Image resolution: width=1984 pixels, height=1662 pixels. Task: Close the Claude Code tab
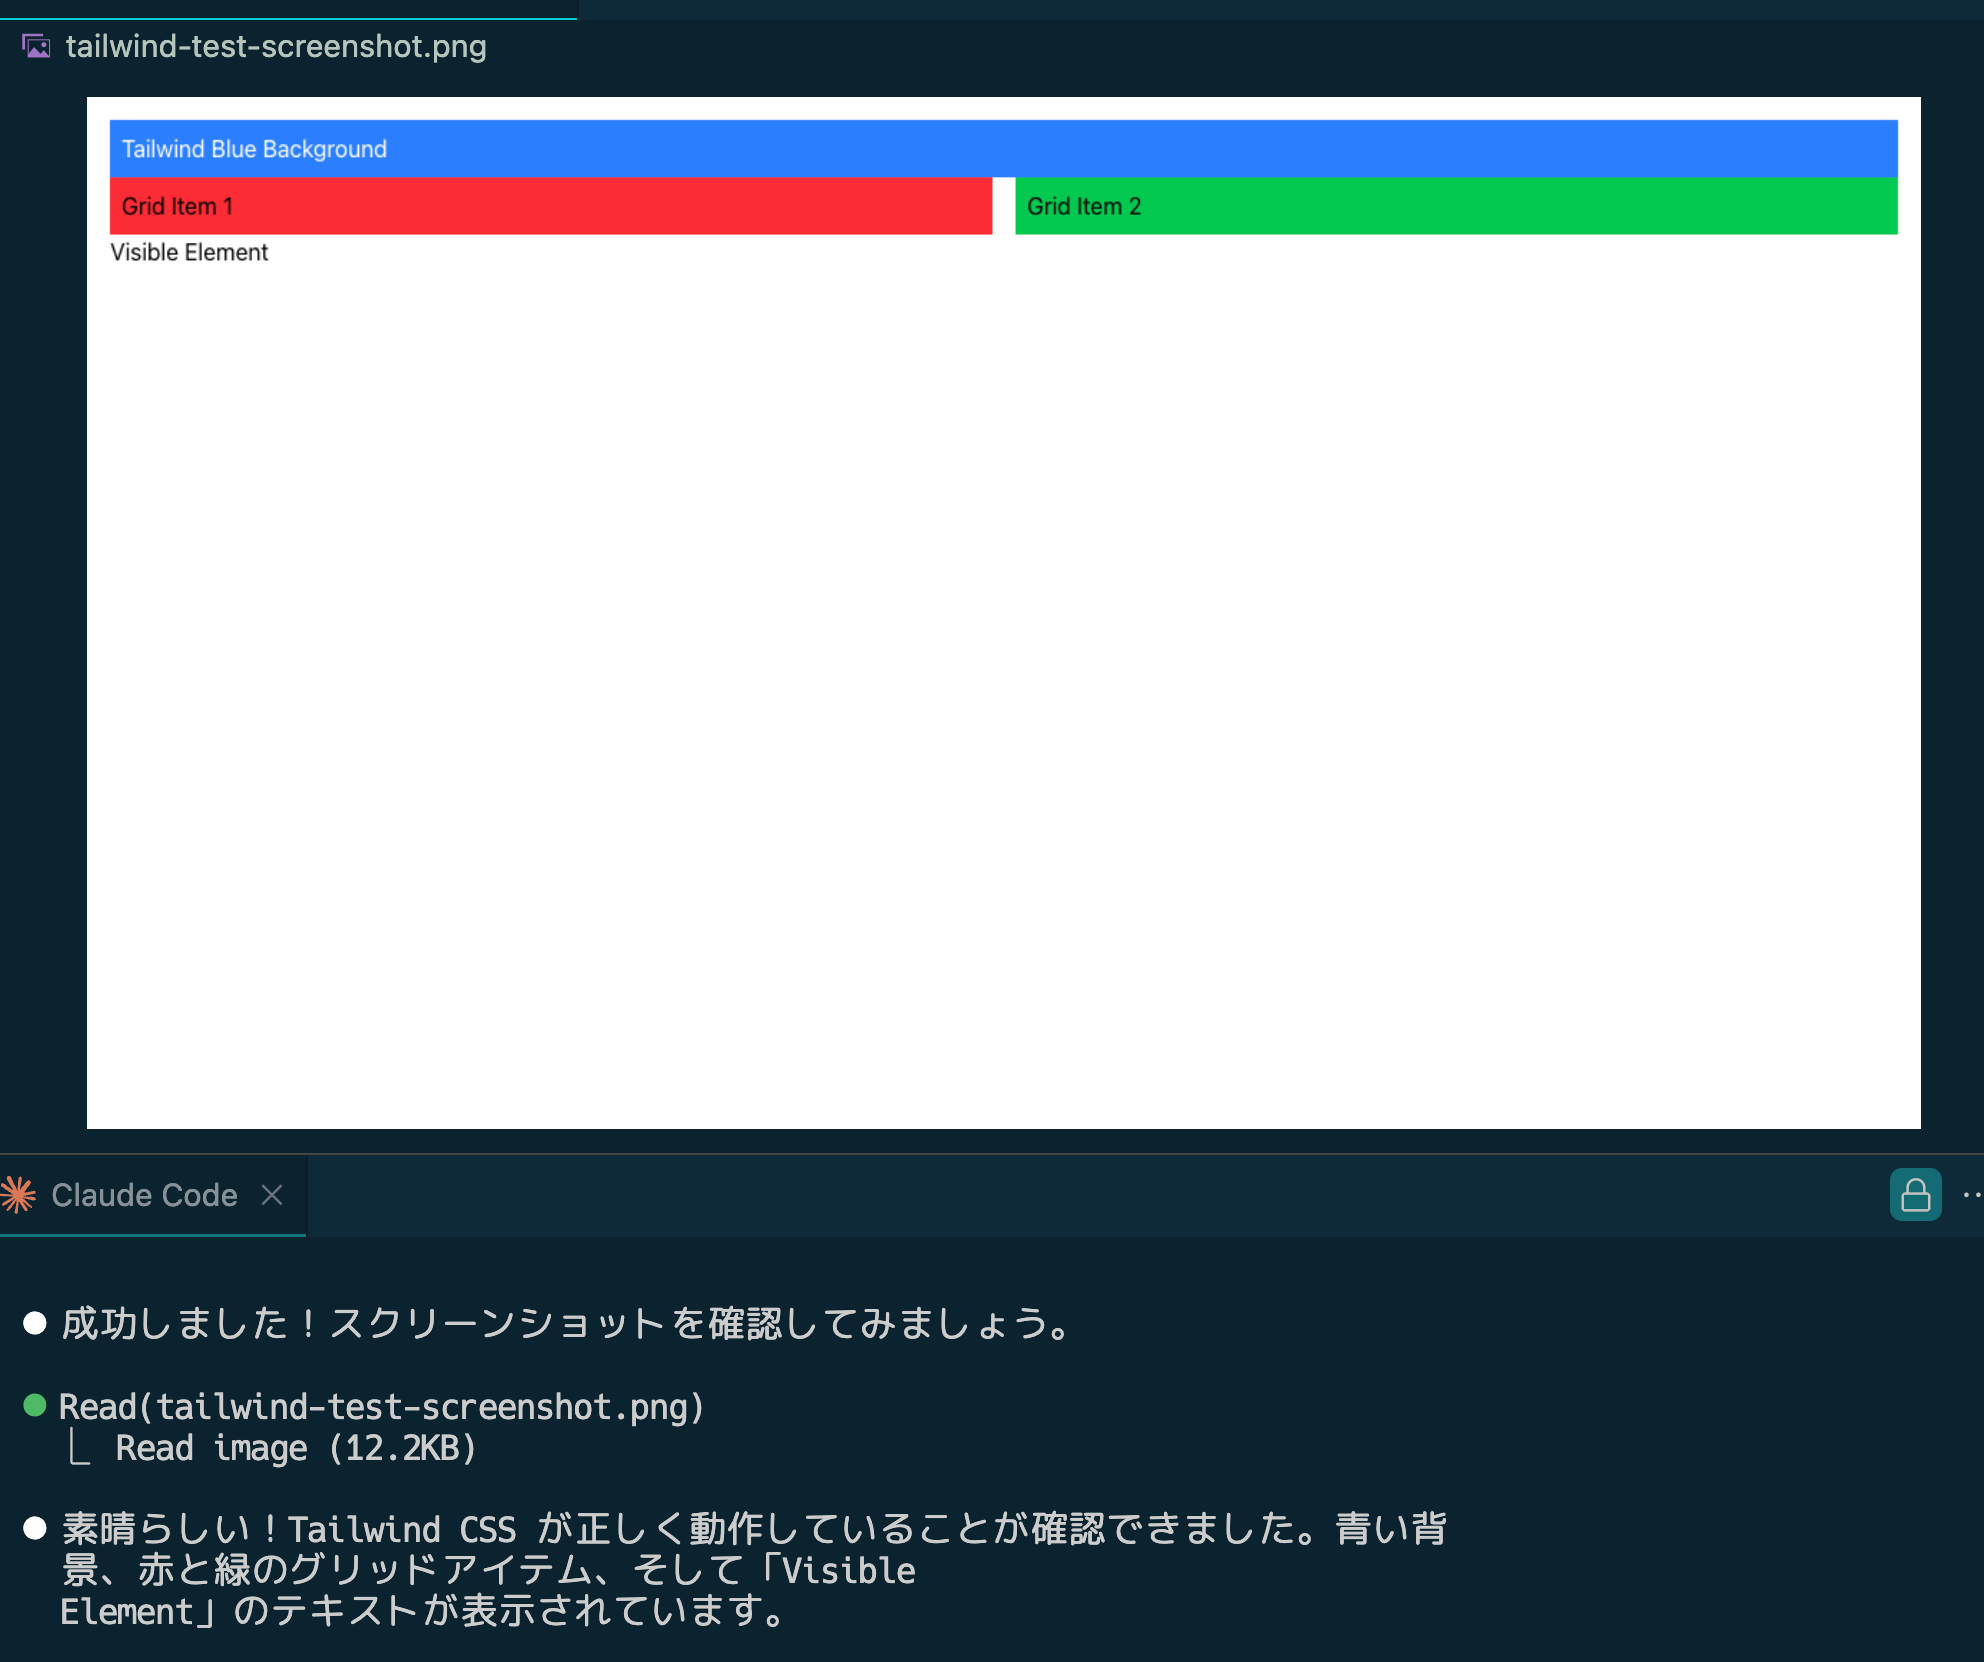click(272, 1195)
